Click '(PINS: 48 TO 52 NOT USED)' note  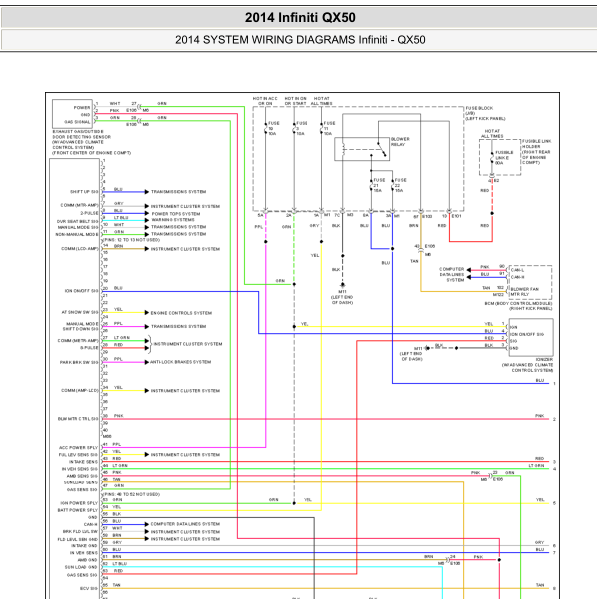point(131,494)
